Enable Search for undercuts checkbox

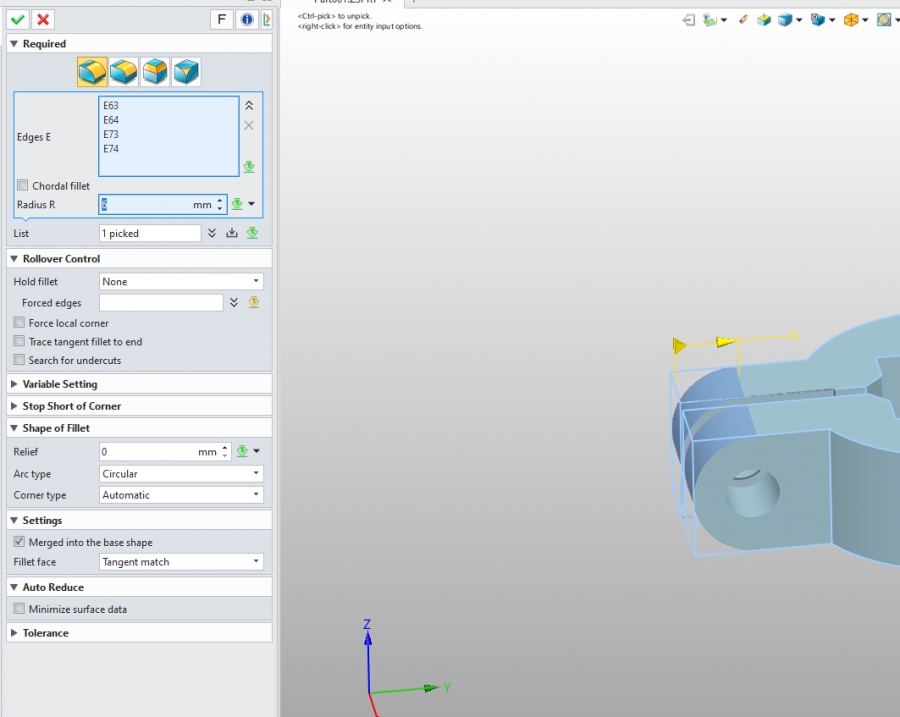click(19, 360)
